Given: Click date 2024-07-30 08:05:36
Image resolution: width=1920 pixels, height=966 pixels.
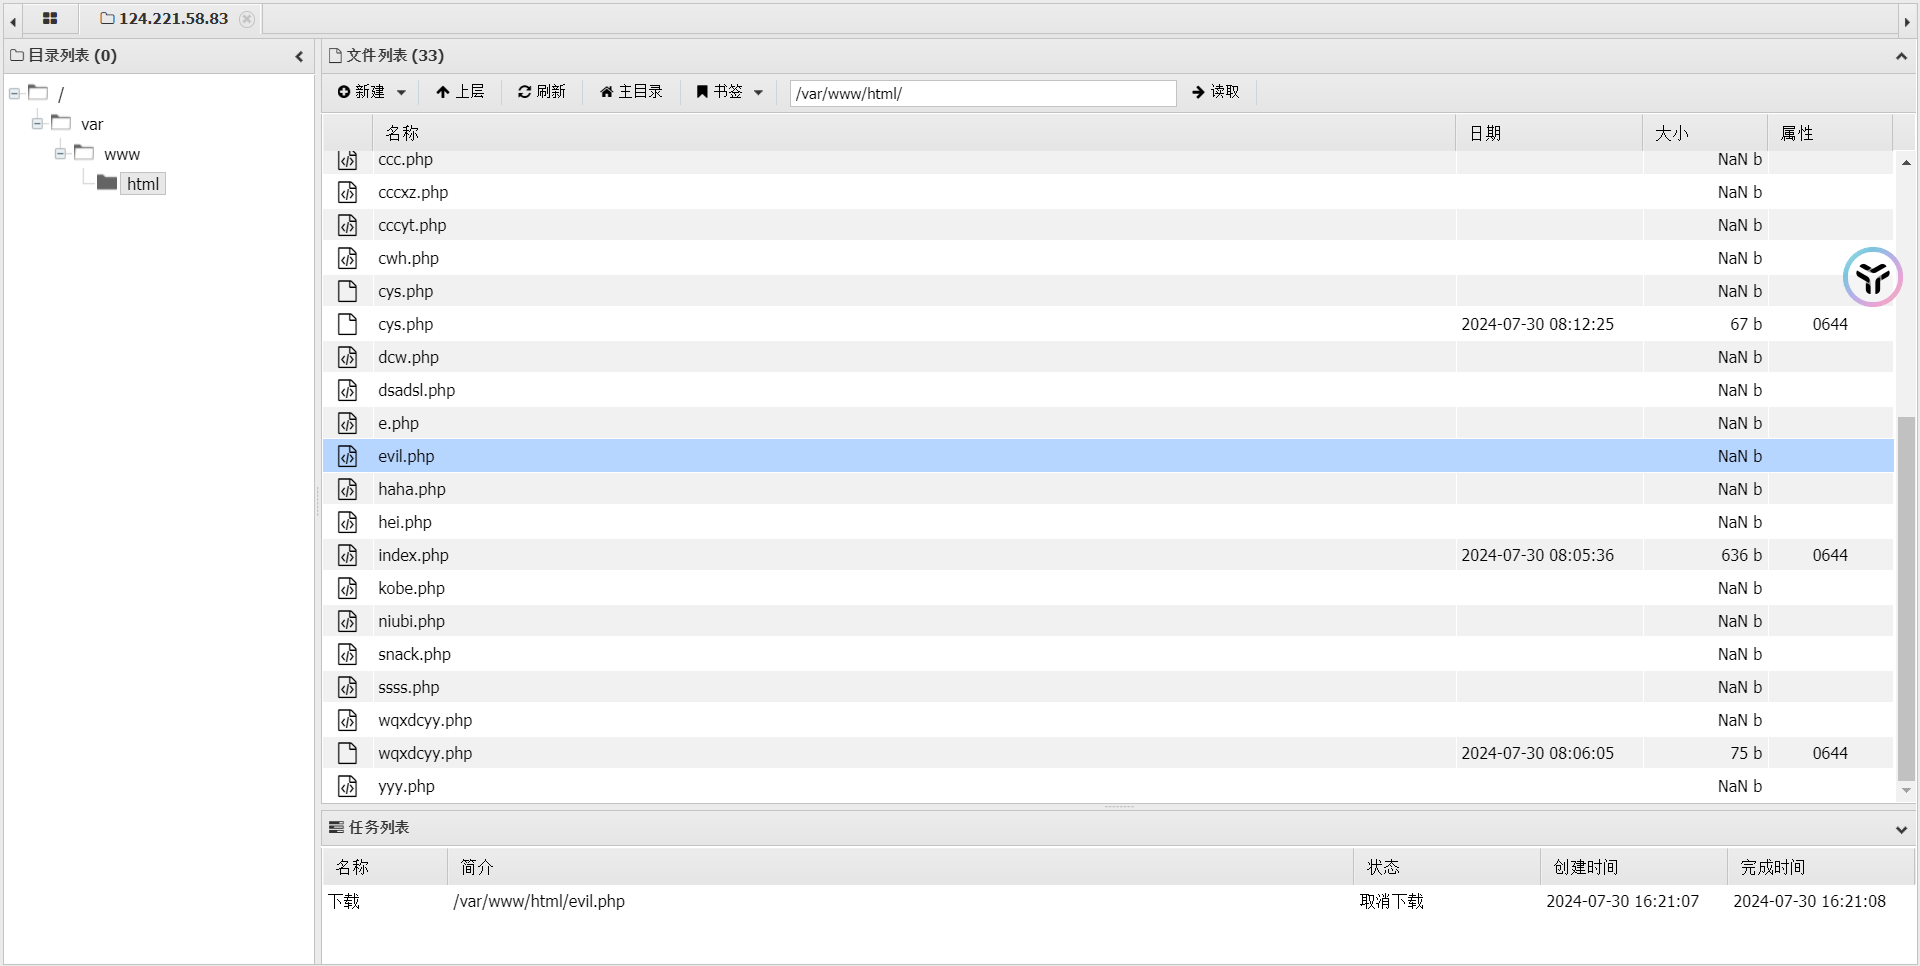Looking at the screenshot, I should click(x=1537, y=555).
